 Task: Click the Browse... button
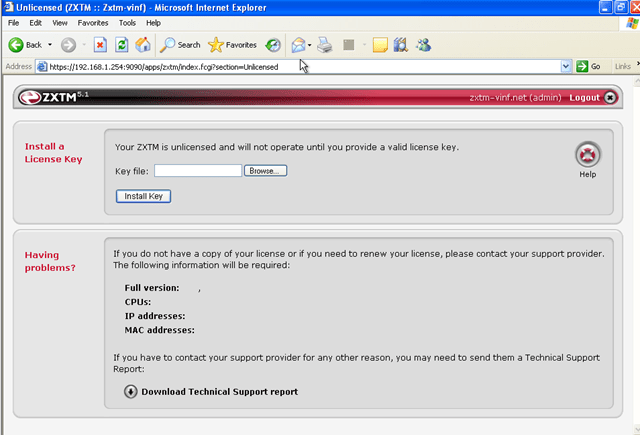tap(265, 171)
